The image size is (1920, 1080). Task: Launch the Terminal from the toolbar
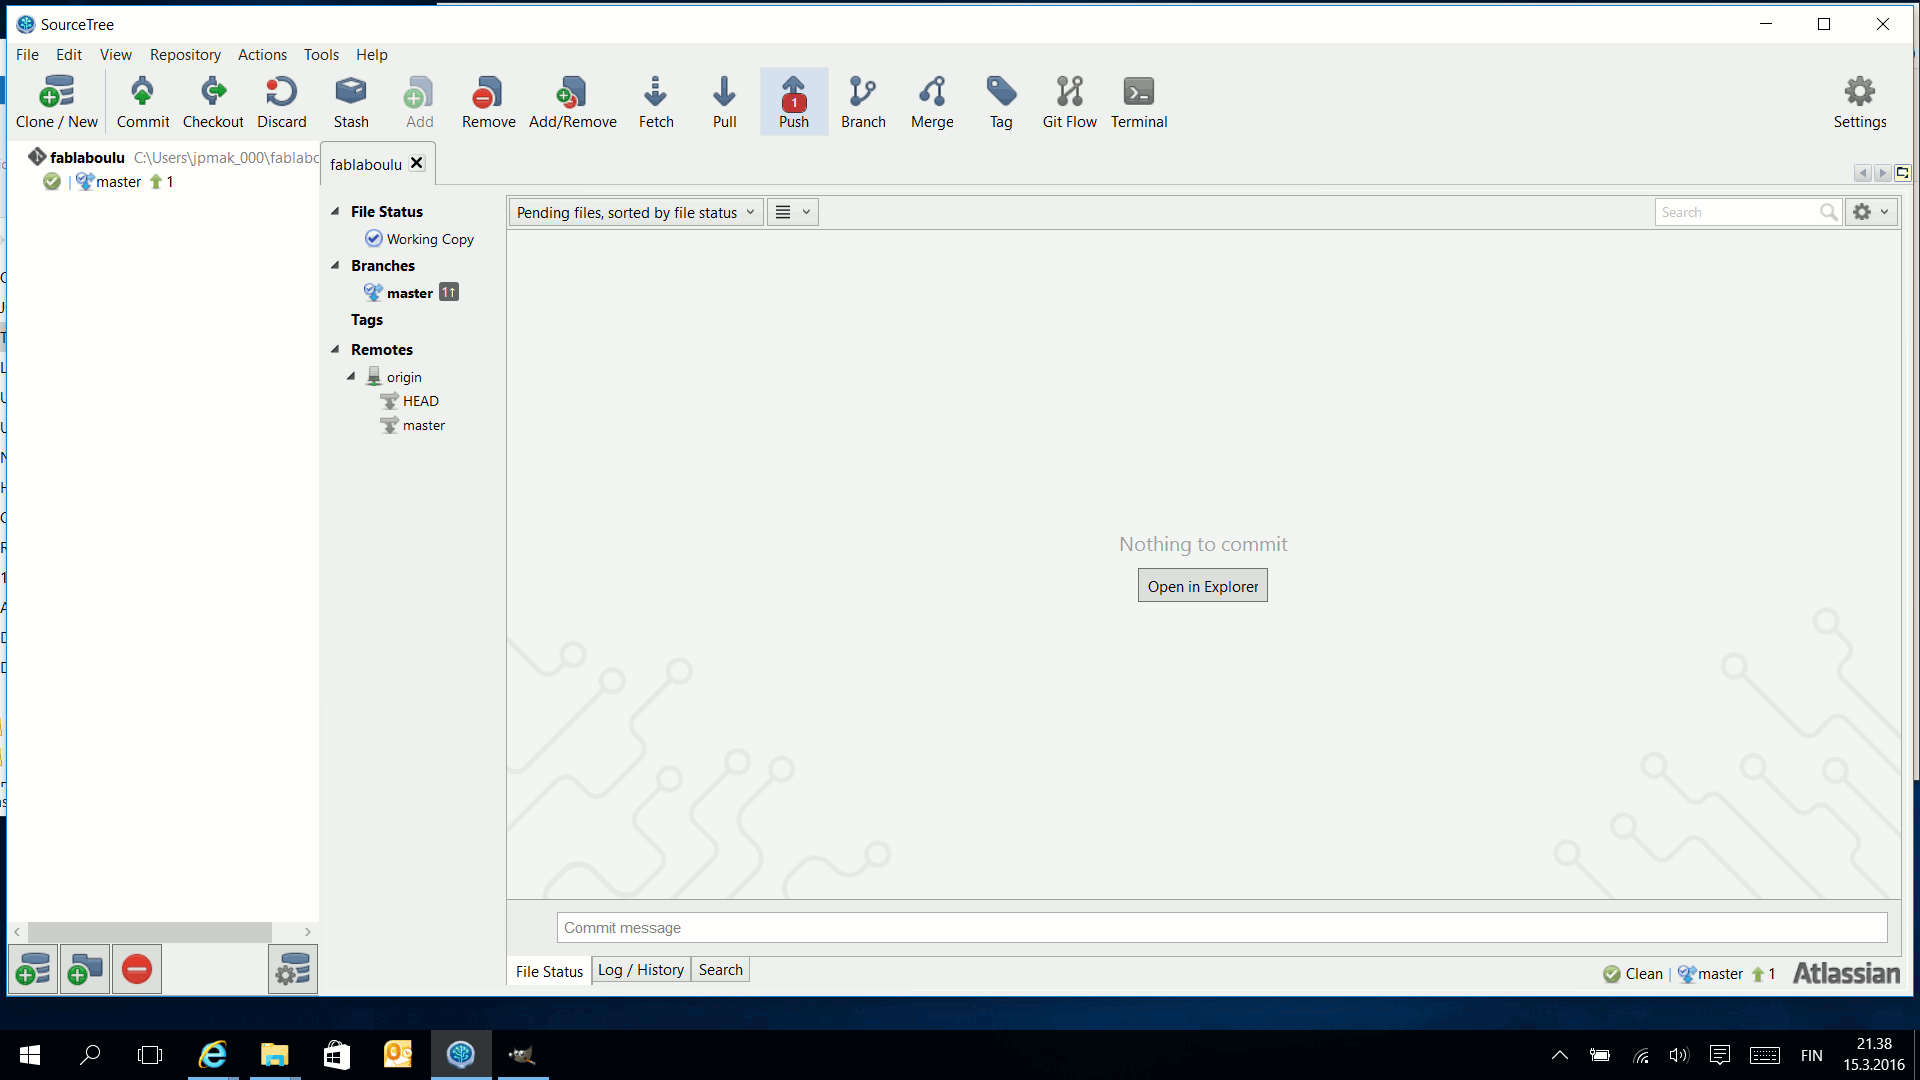pyautogui.click(x=1139, y=102)
